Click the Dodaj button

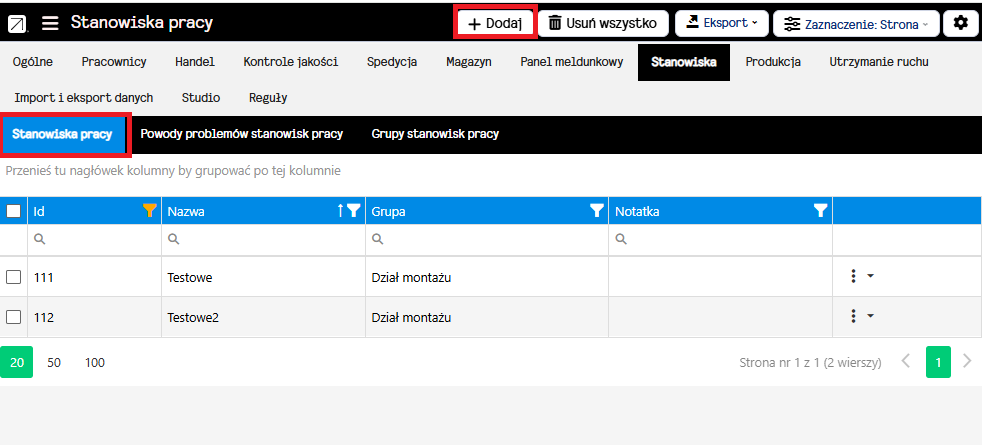[495, 23]
